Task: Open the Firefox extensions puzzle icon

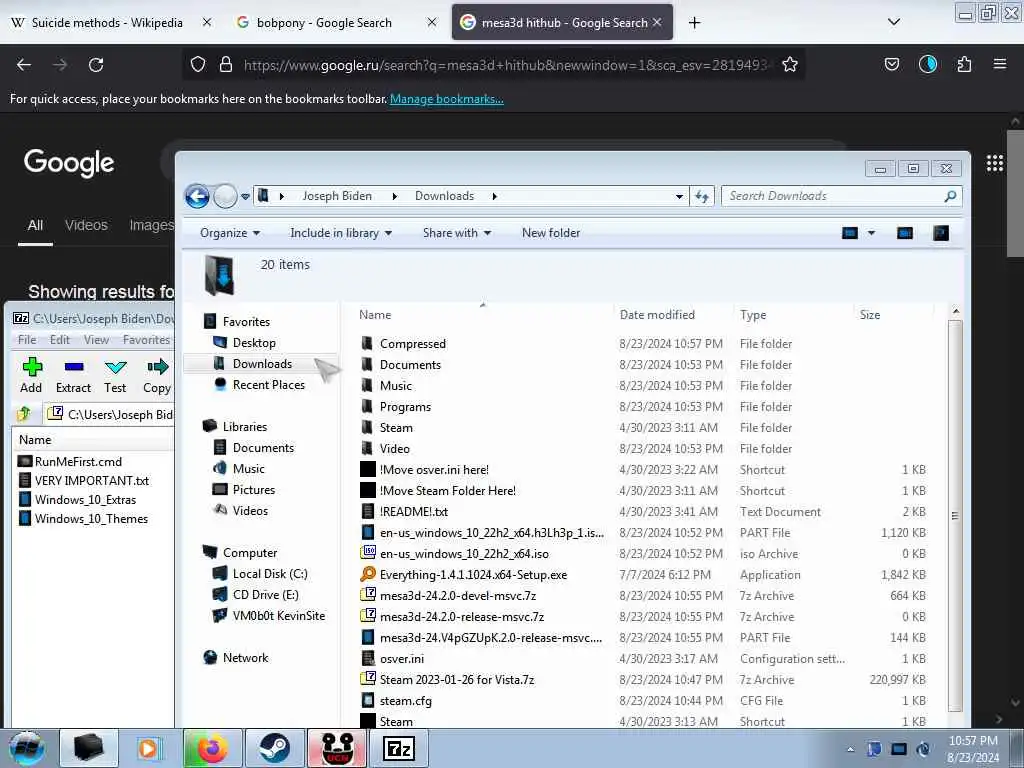Action: (x=964, y=64)
